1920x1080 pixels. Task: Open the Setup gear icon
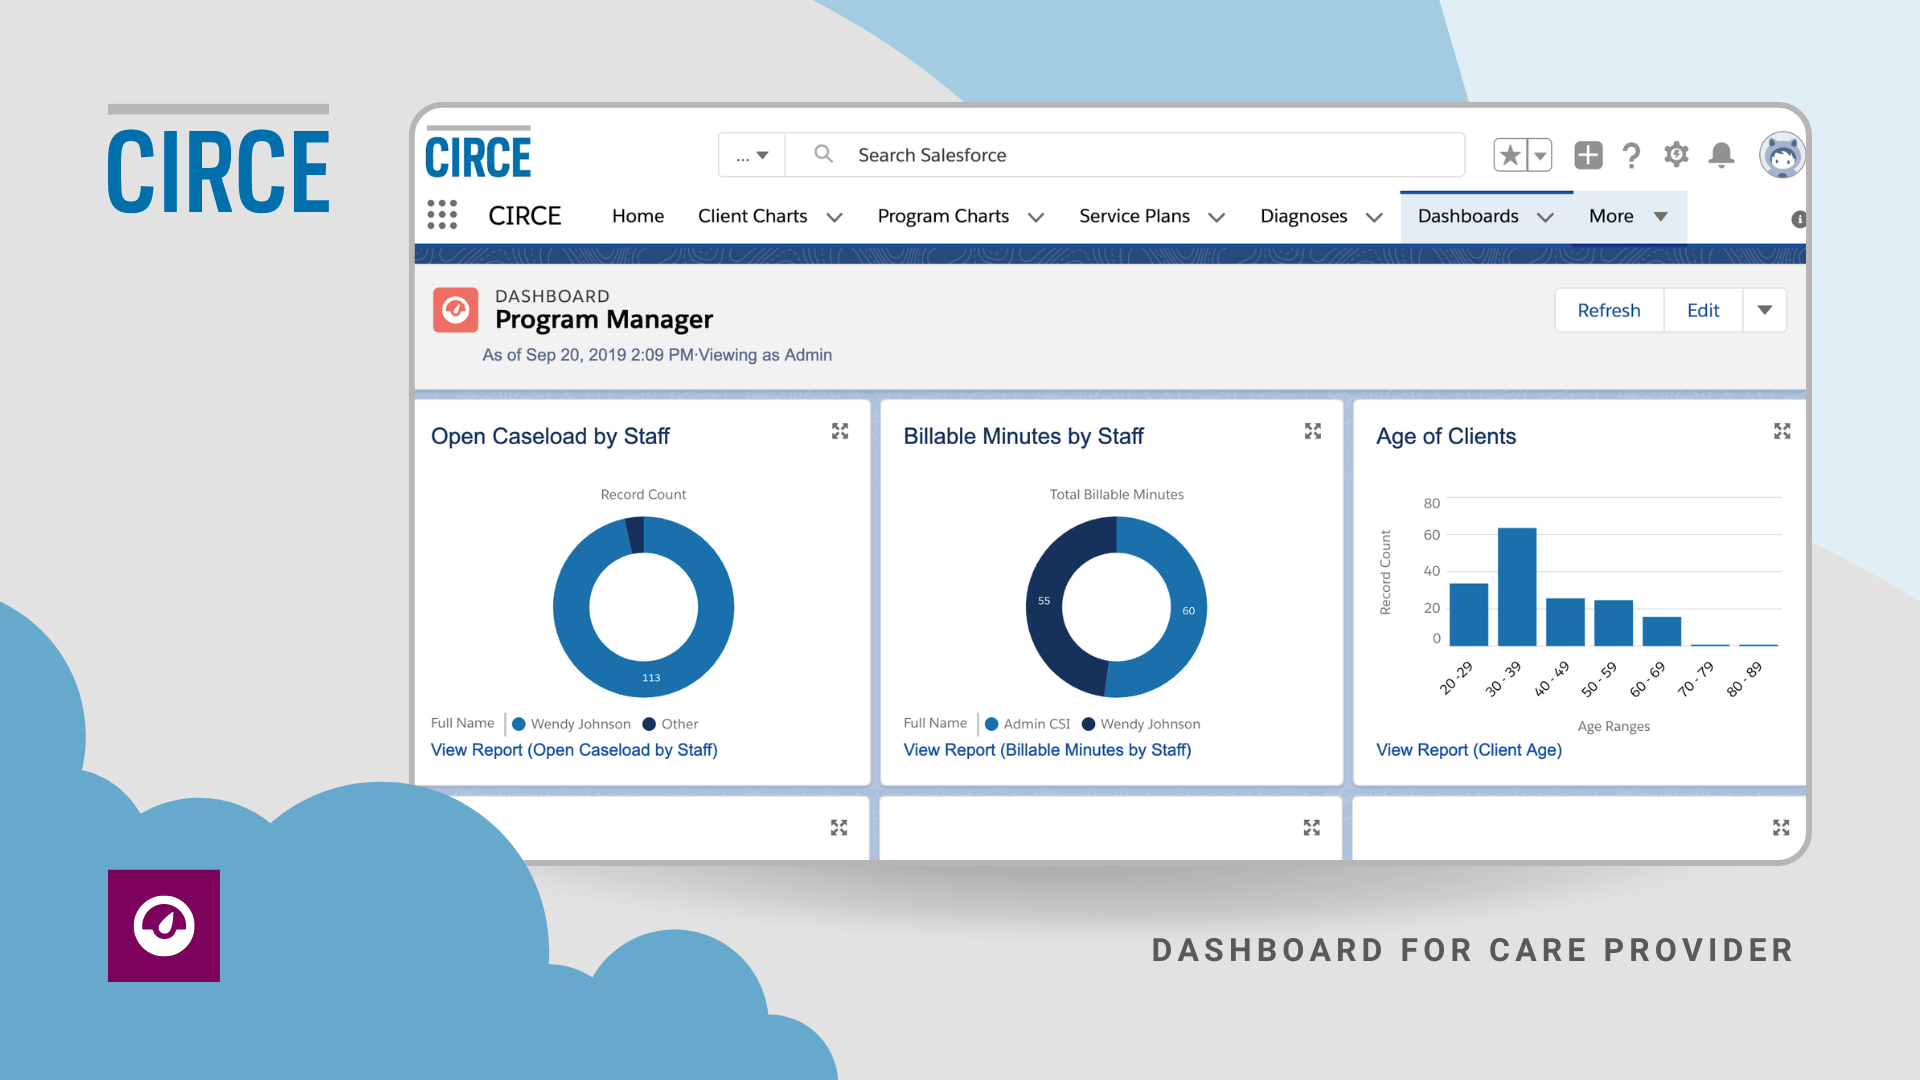coord(1676,155)
